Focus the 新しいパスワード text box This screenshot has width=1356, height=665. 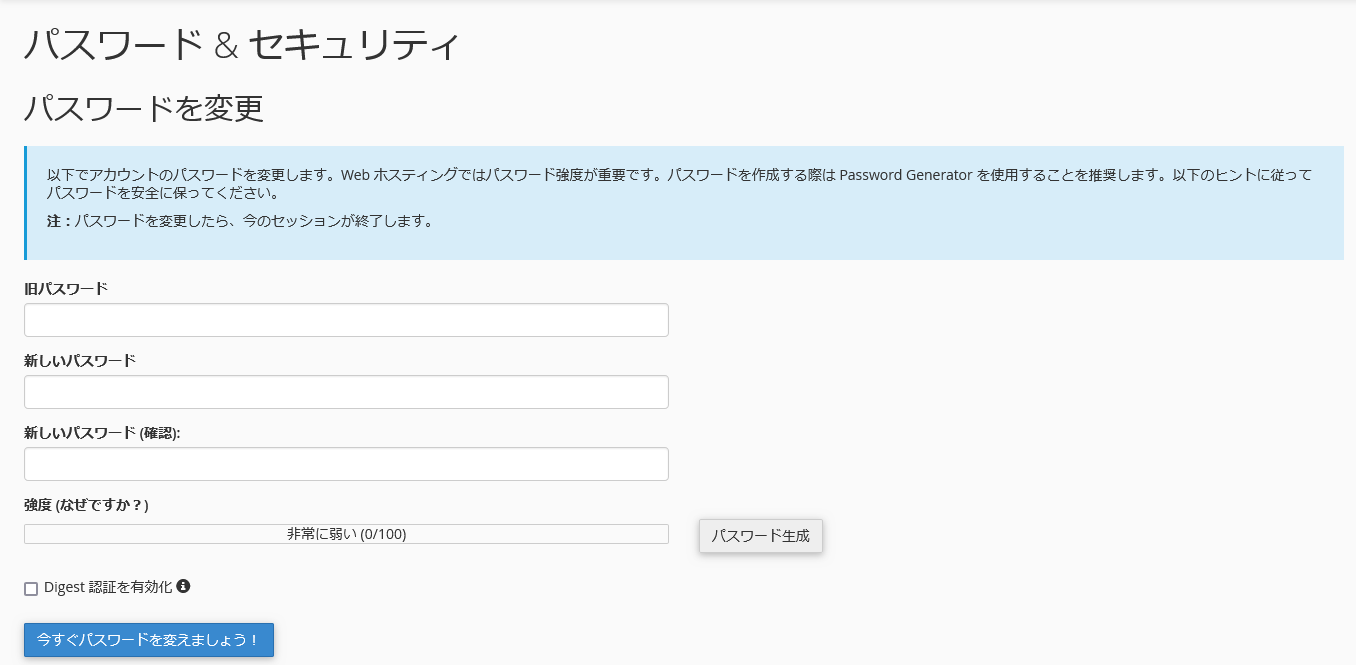[346, 391]
